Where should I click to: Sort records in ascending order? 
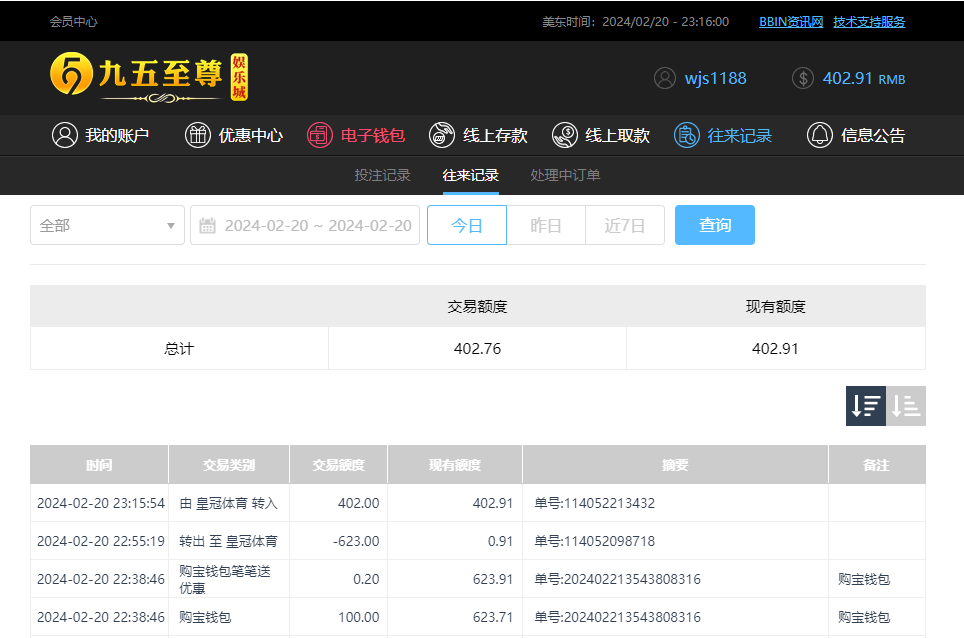point(906,406)
